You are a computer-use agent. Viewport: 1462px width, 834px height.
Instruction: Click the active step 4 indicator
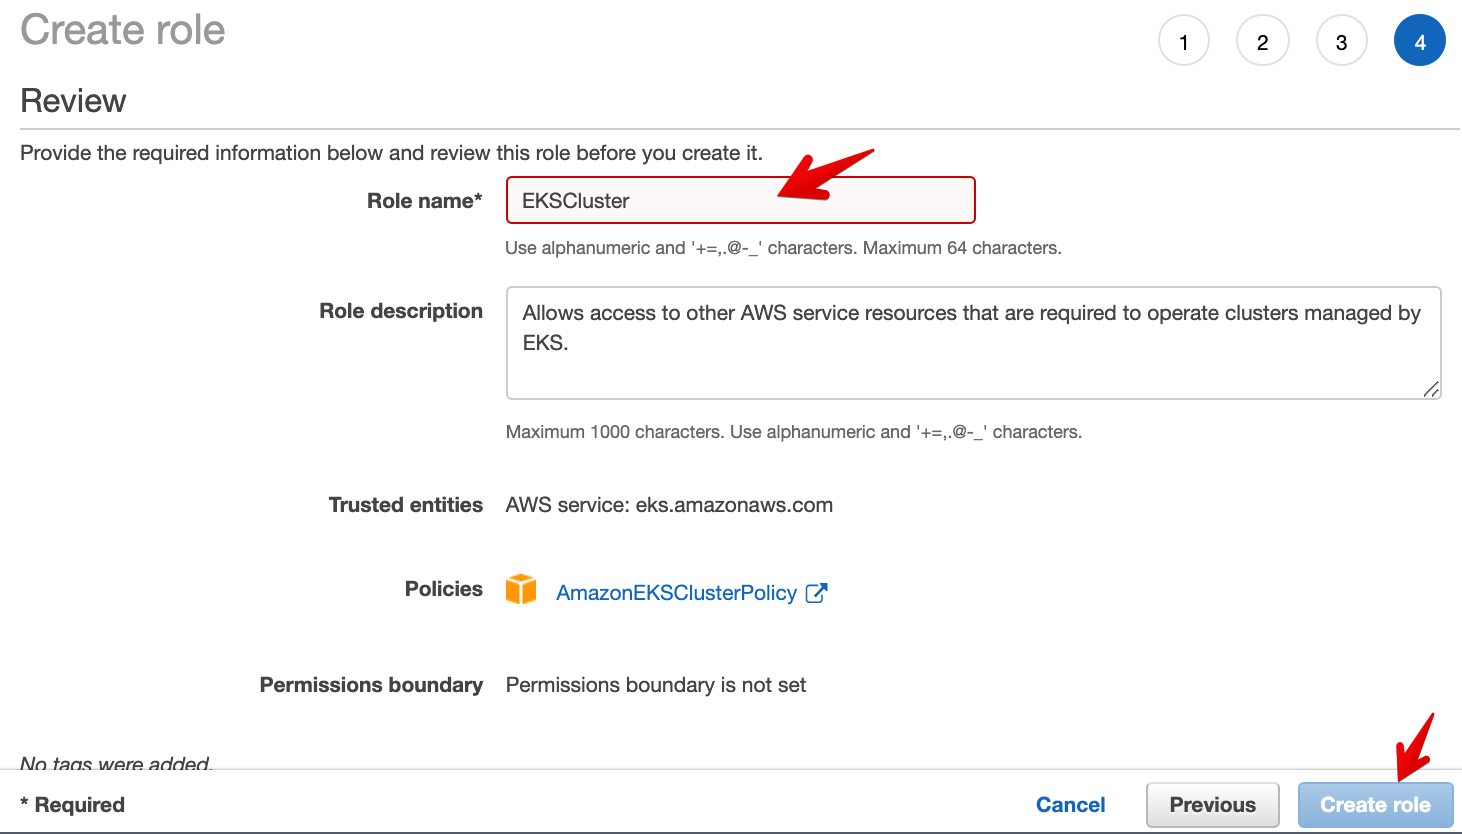tap(1419, 42)
